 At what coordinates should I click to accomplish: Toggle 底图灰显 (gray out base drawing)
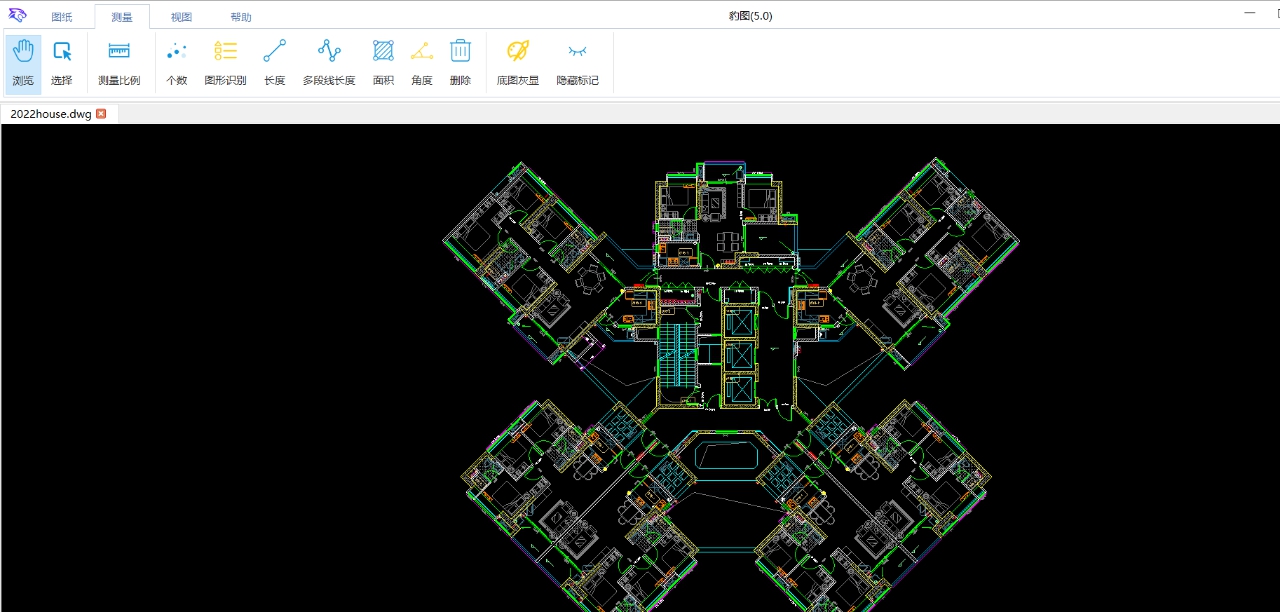(517, 62)
